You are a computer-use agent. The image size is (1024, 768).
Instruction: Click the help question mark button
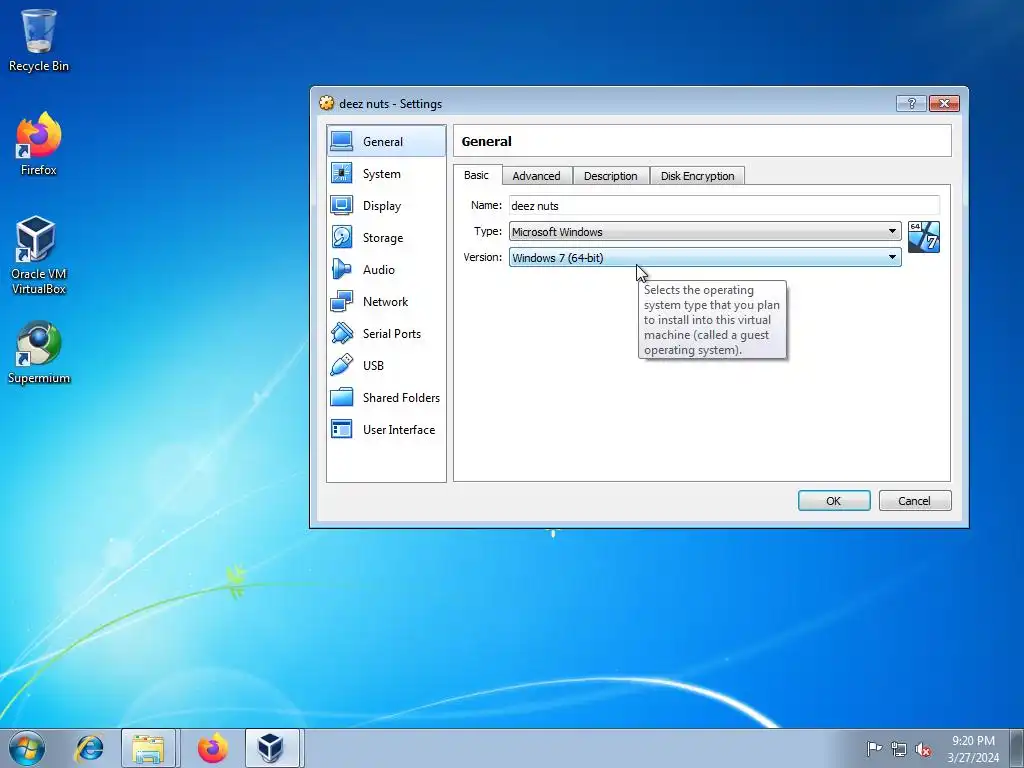(912, 103)
